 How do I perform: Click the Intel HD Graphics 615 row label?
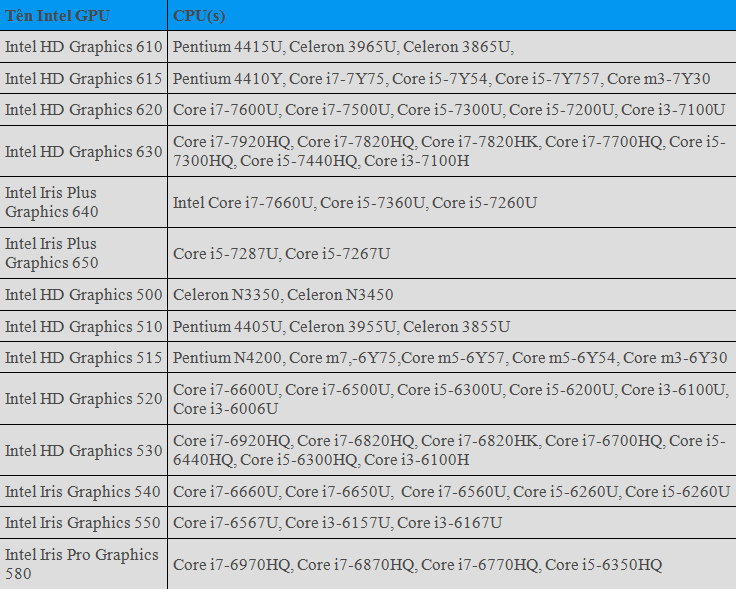(x=83, y=79)
